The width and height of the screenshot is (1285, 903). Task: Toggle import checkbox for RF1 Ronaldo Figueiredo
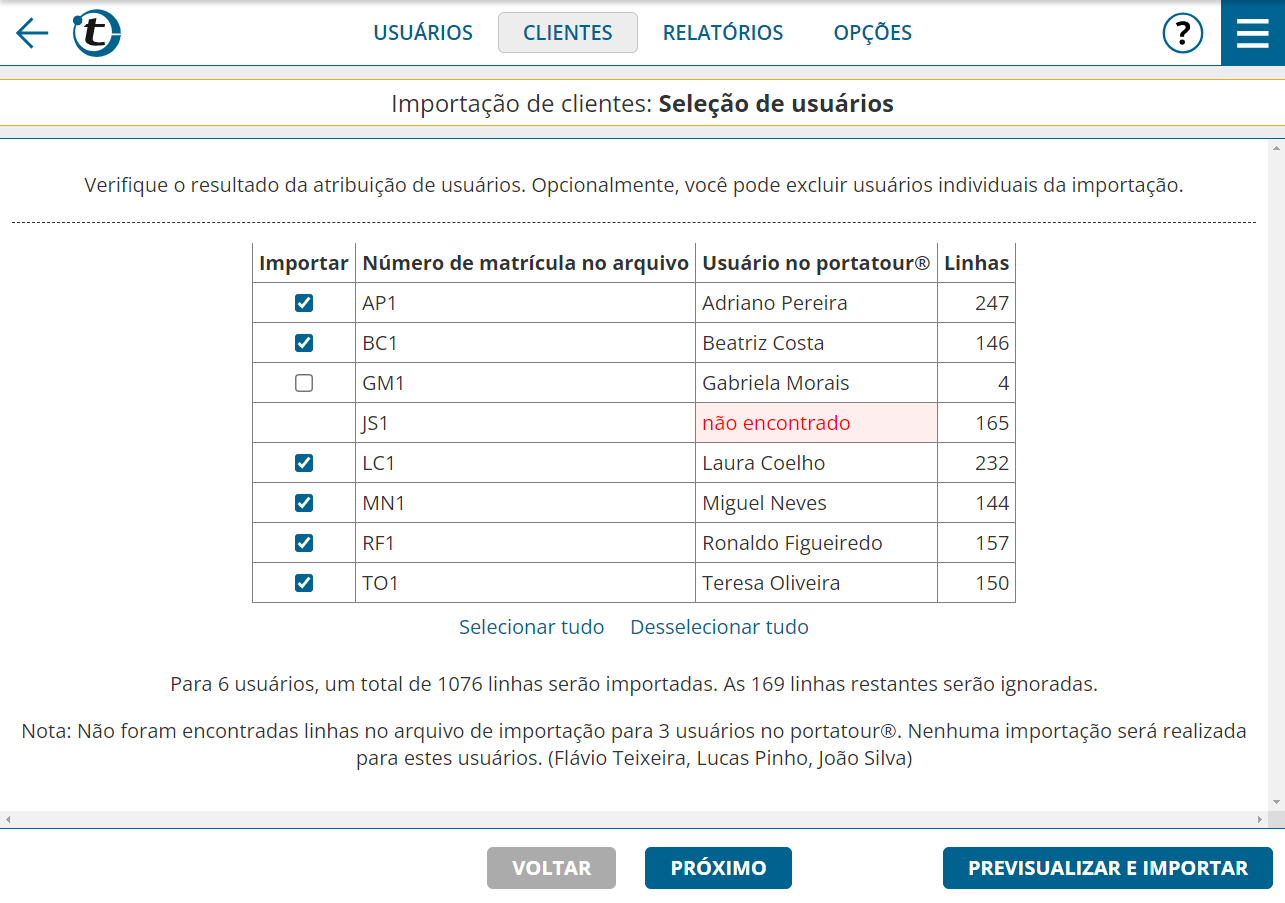pyautogui.click(x=304, y=543)
